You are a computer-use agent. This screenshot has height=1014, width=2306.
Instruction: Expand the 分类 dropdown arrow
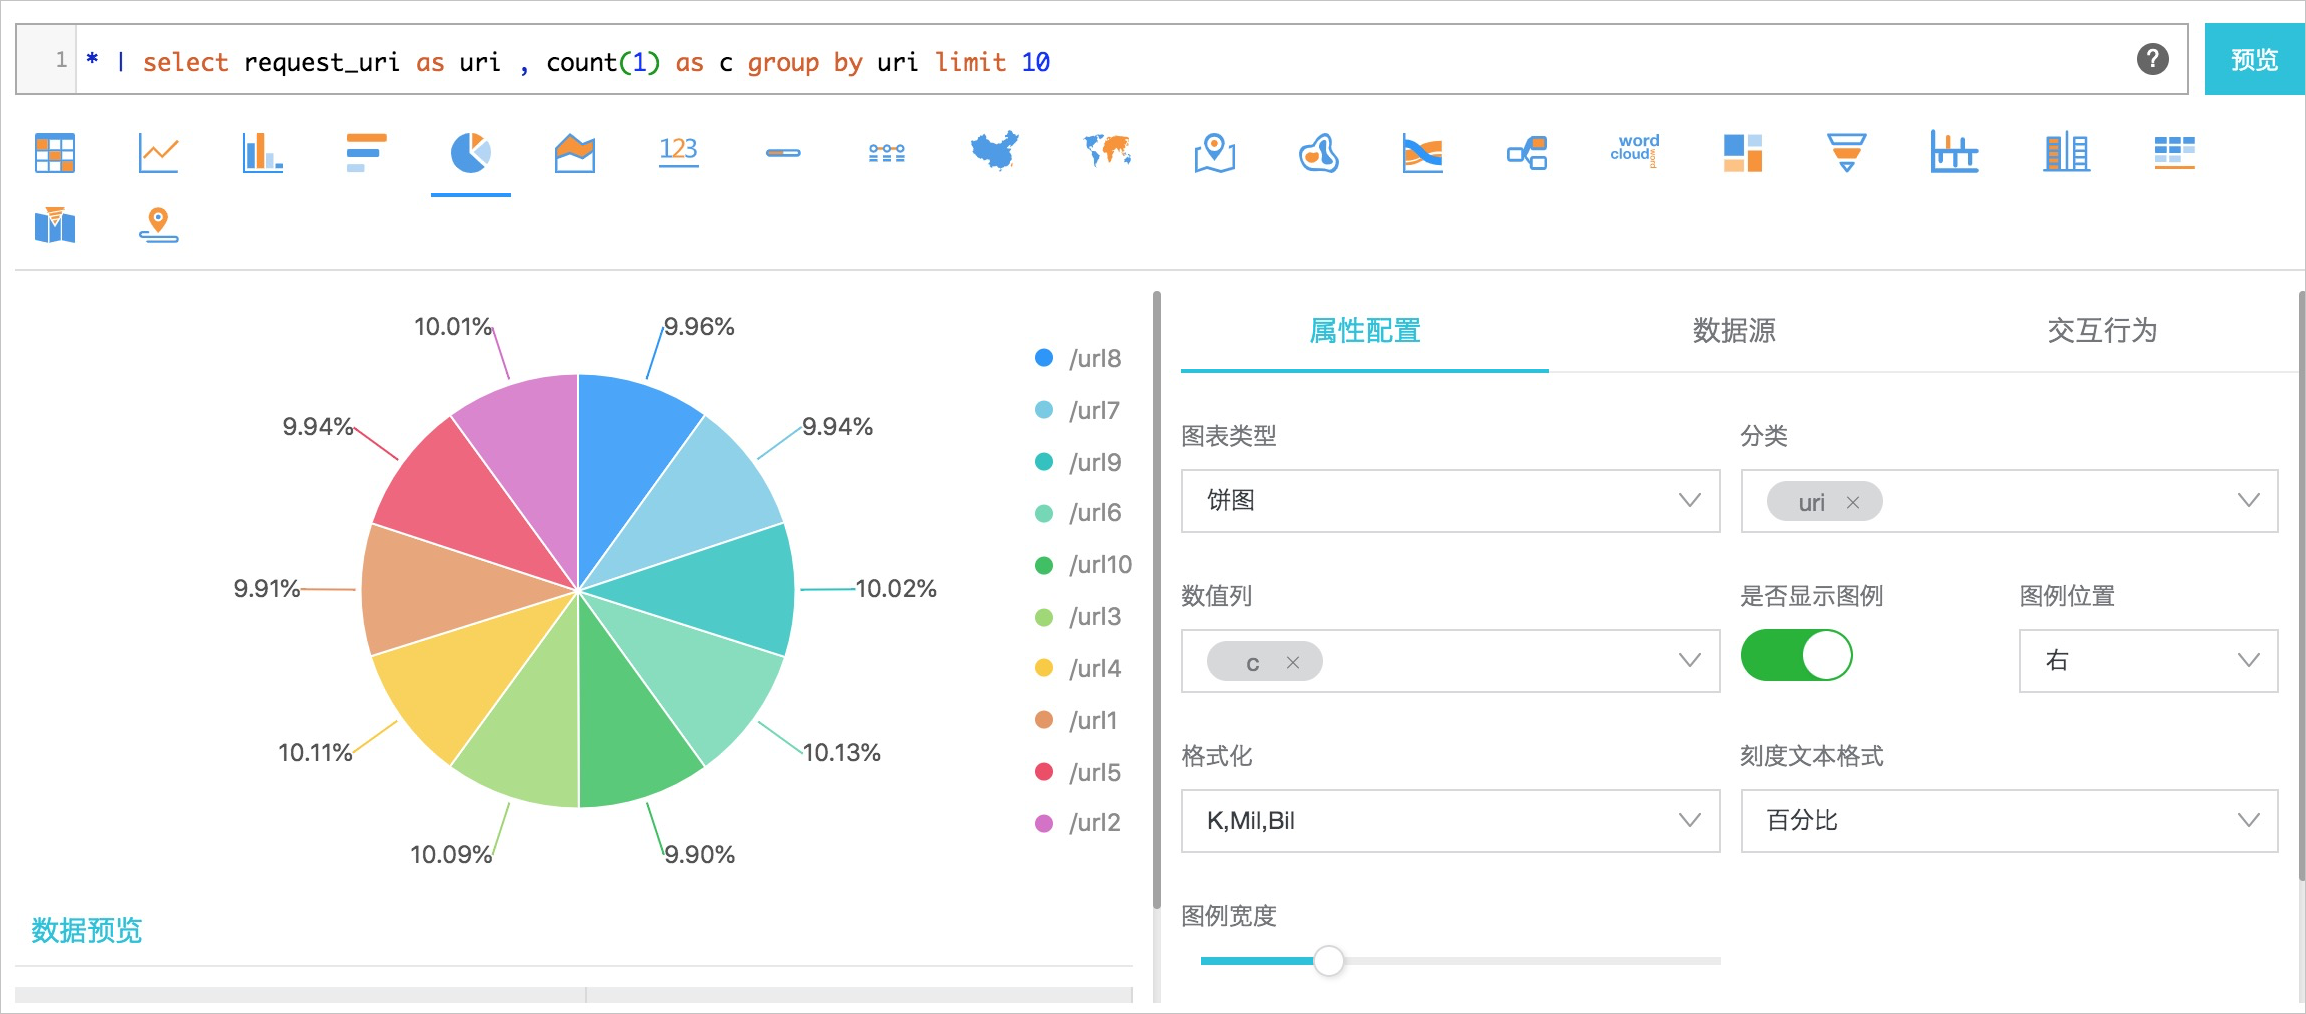tap(2249, 500)
